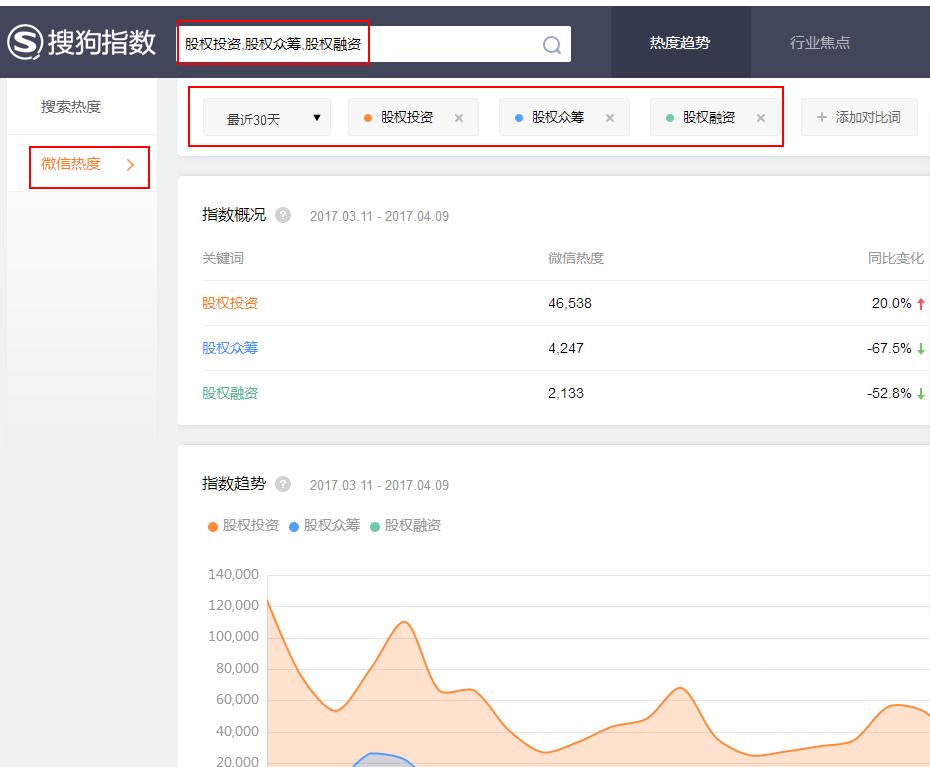Click the plus icon on 添加对比词
Screen dimensions: 930x767
tap(821, 116)
